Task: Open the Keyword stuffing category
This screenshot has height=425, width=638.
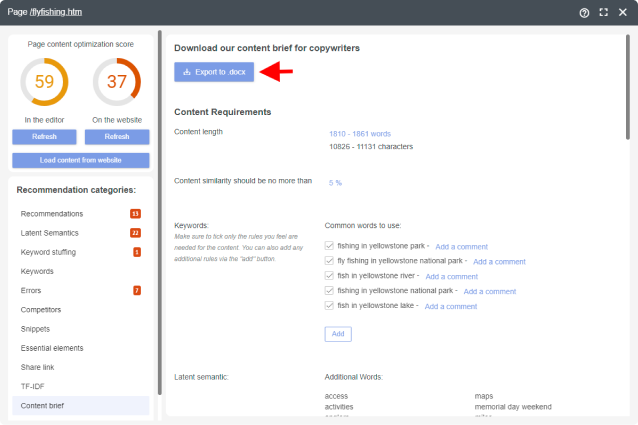Action: (48, 252)
